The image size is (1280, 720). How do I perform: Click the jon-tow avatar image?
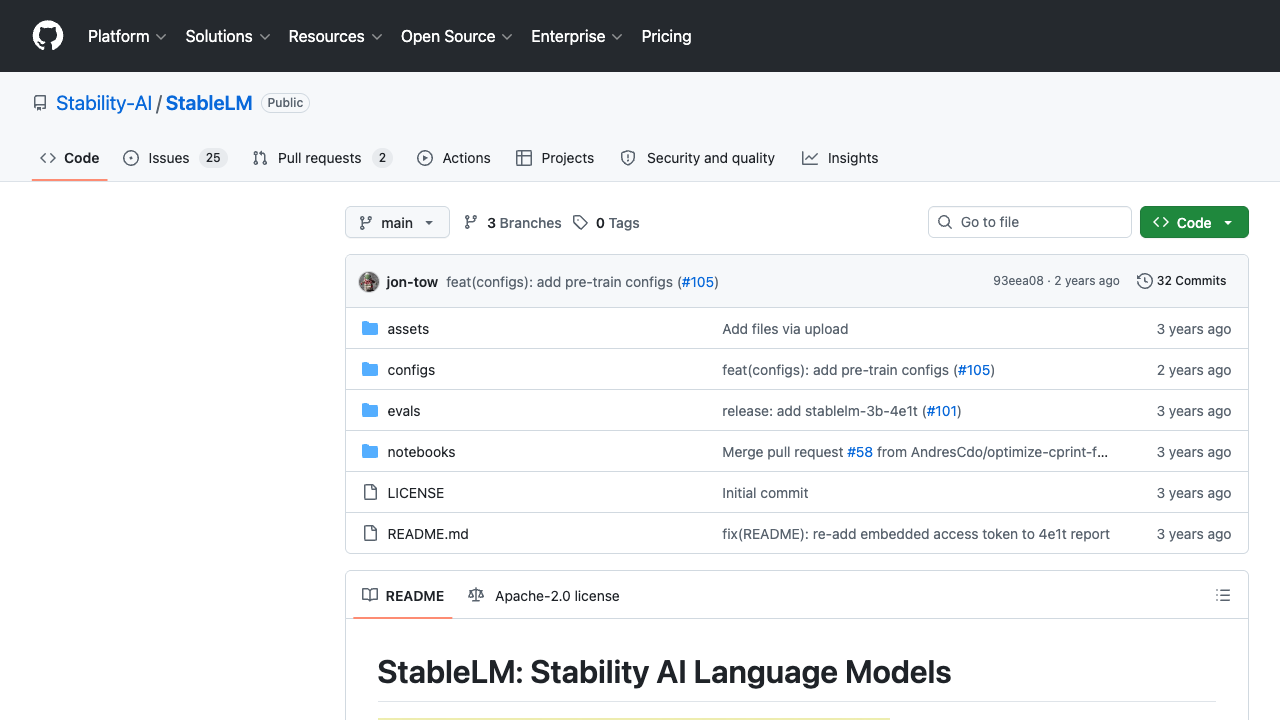(369, 282)
